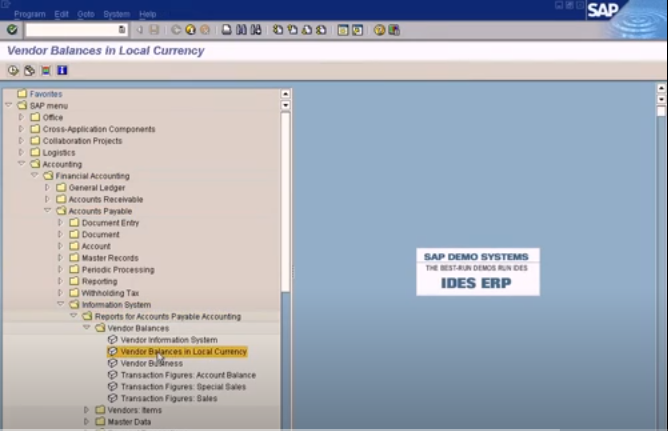Select the Vendor Business report

152,363
